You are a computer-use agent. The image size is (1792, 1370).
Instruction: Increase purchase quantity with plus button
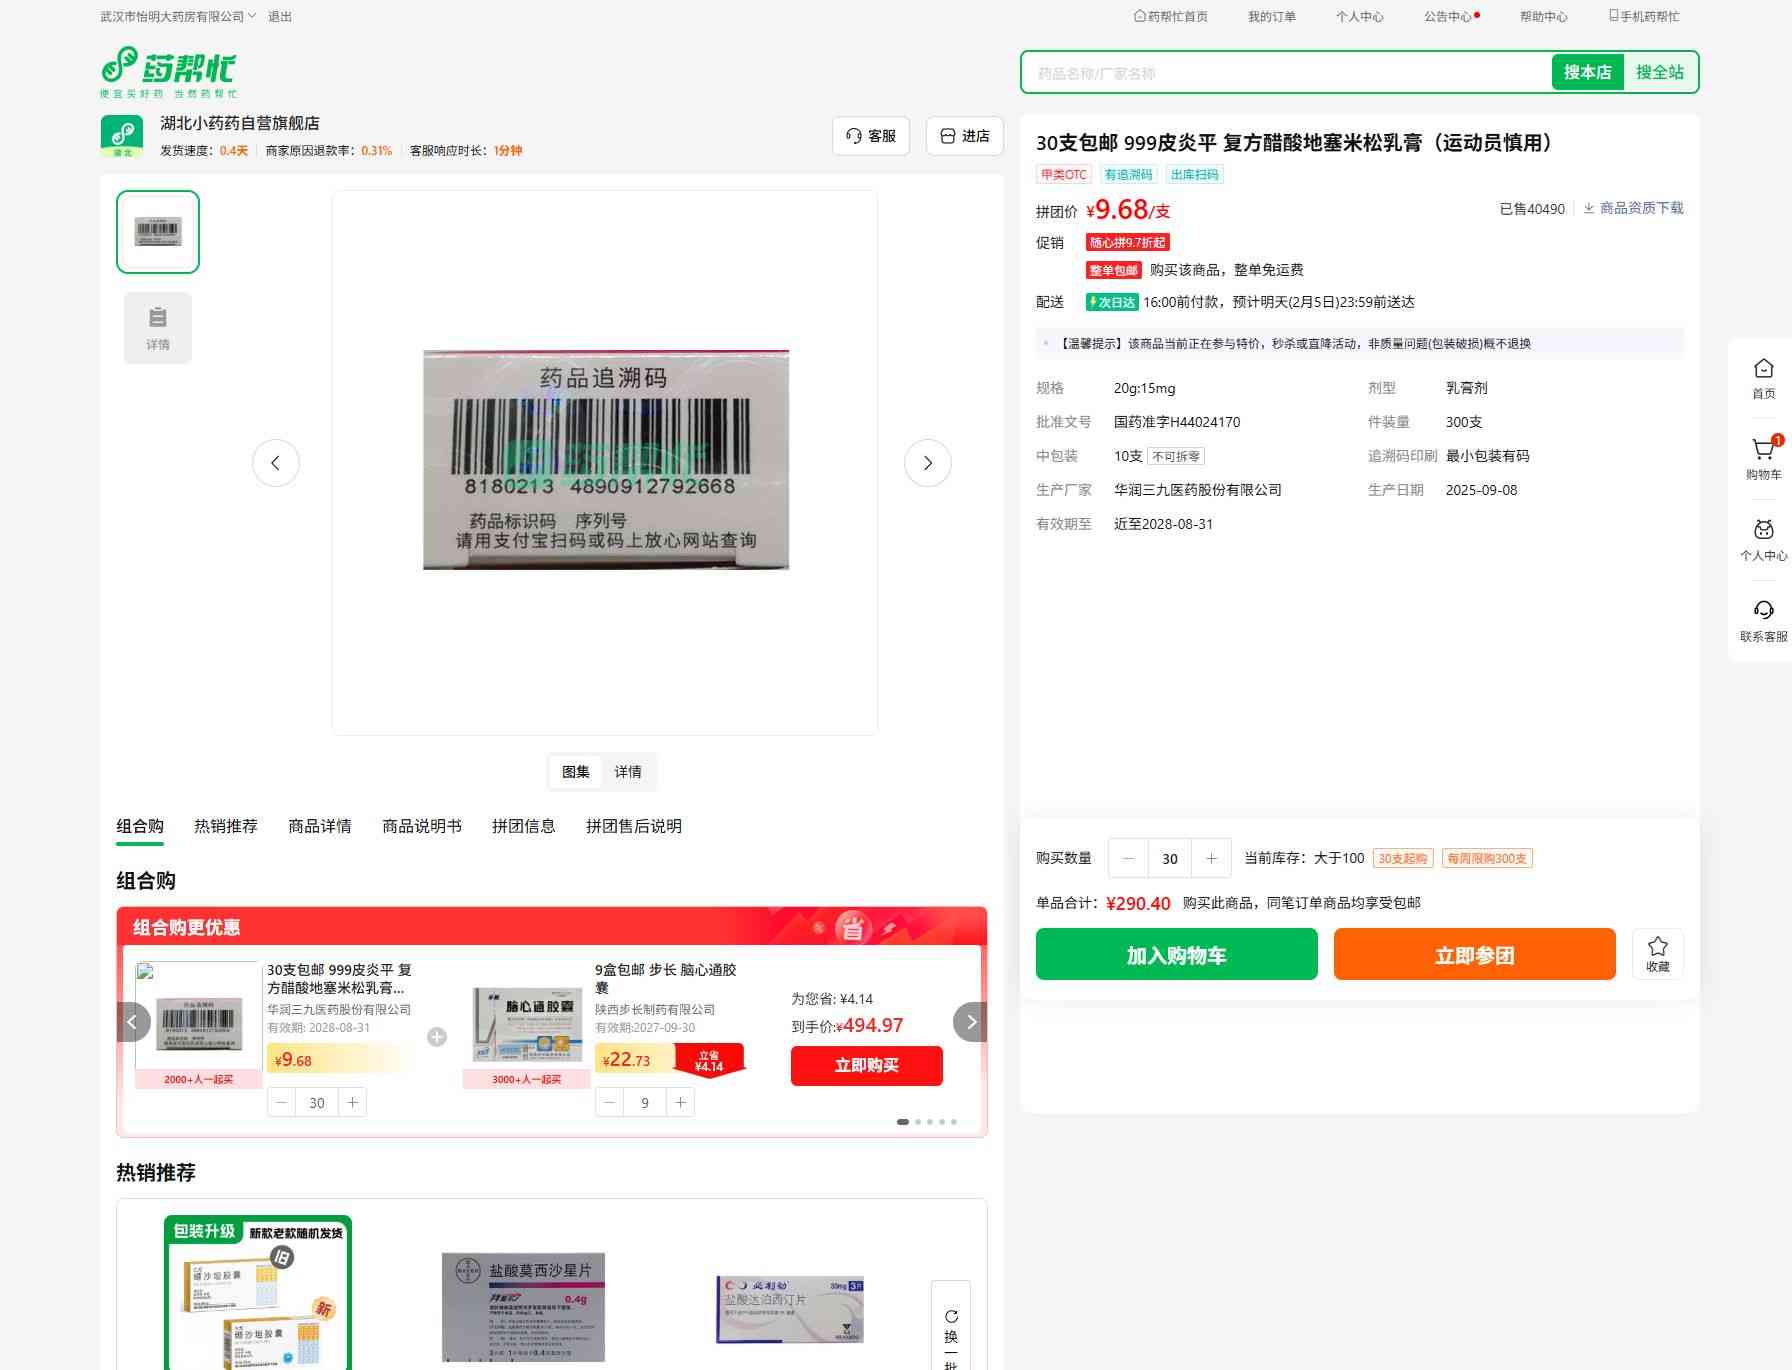tap(1211, 858)
